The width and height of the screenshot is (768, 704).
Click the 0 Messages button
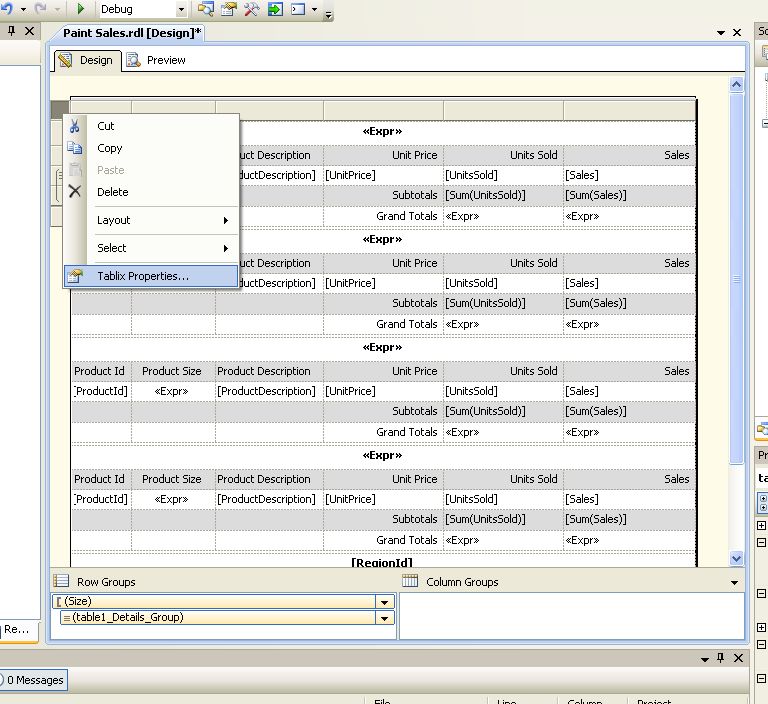coord(33,680)
